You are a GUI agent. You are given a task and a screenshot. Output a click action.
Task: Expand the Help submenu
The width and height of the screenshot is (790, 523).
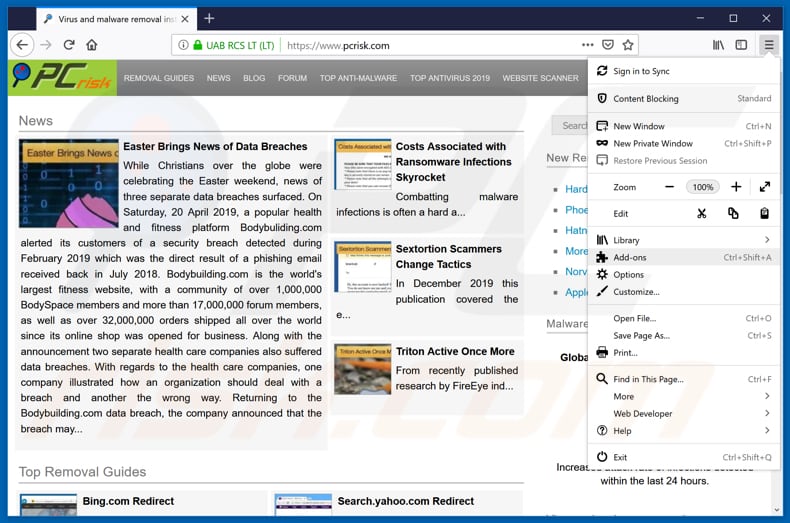point(767,430)
